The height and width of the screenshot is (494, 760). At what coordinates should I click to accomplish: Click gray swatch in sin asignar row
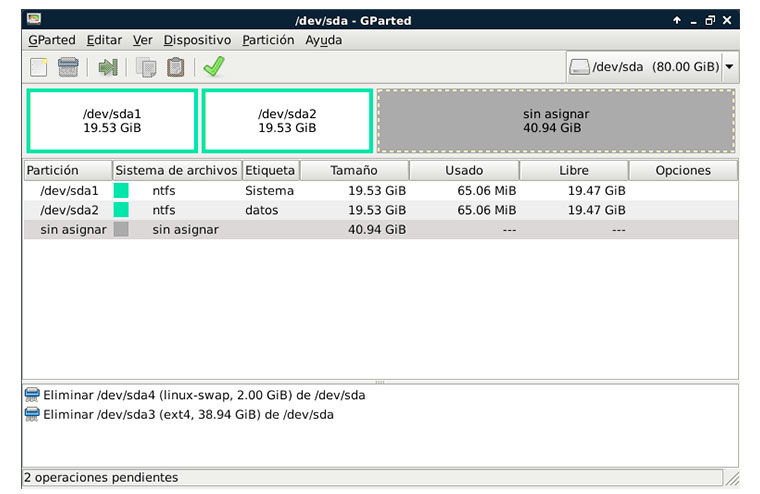(121, 229)
